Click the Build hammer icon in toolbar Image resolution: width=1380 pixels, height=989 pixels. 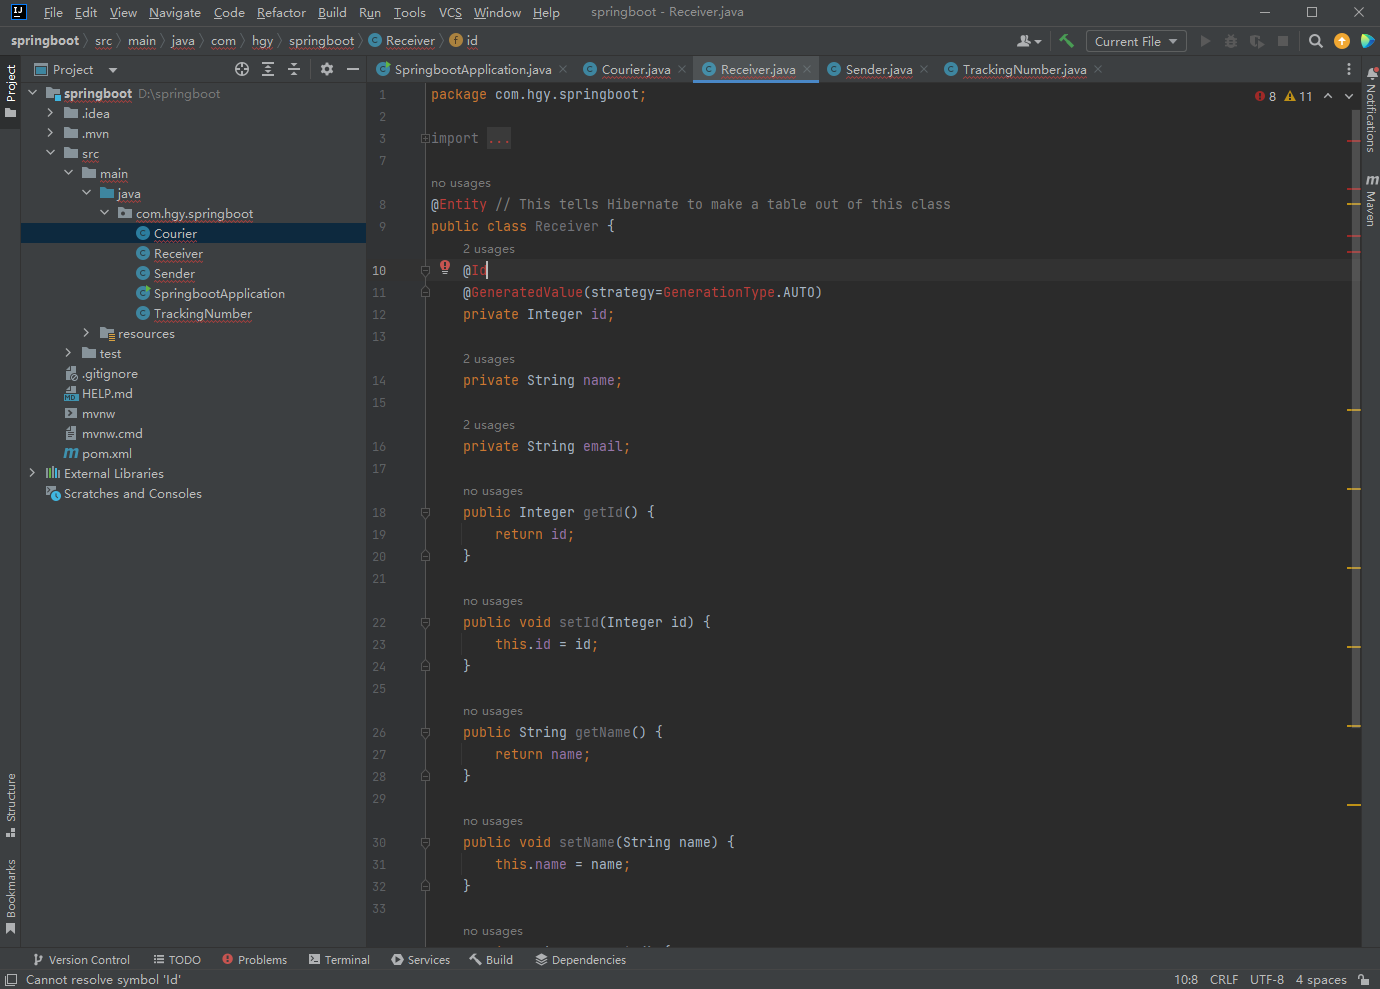click(1066, 41)
